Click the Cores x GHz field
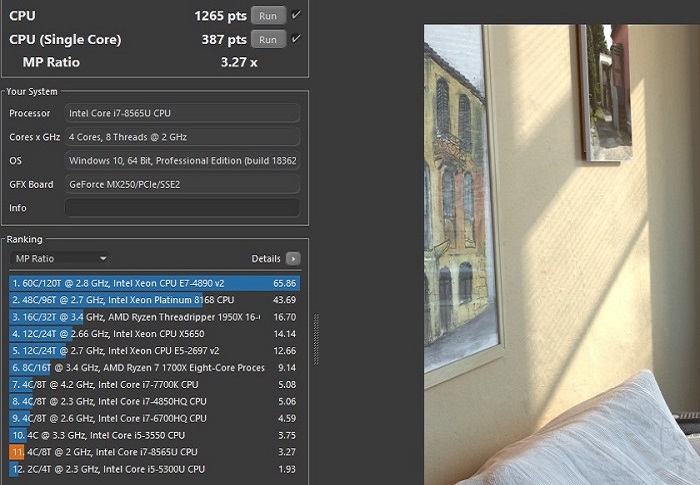This screenshot has height=485, width=700. (182, 137)
